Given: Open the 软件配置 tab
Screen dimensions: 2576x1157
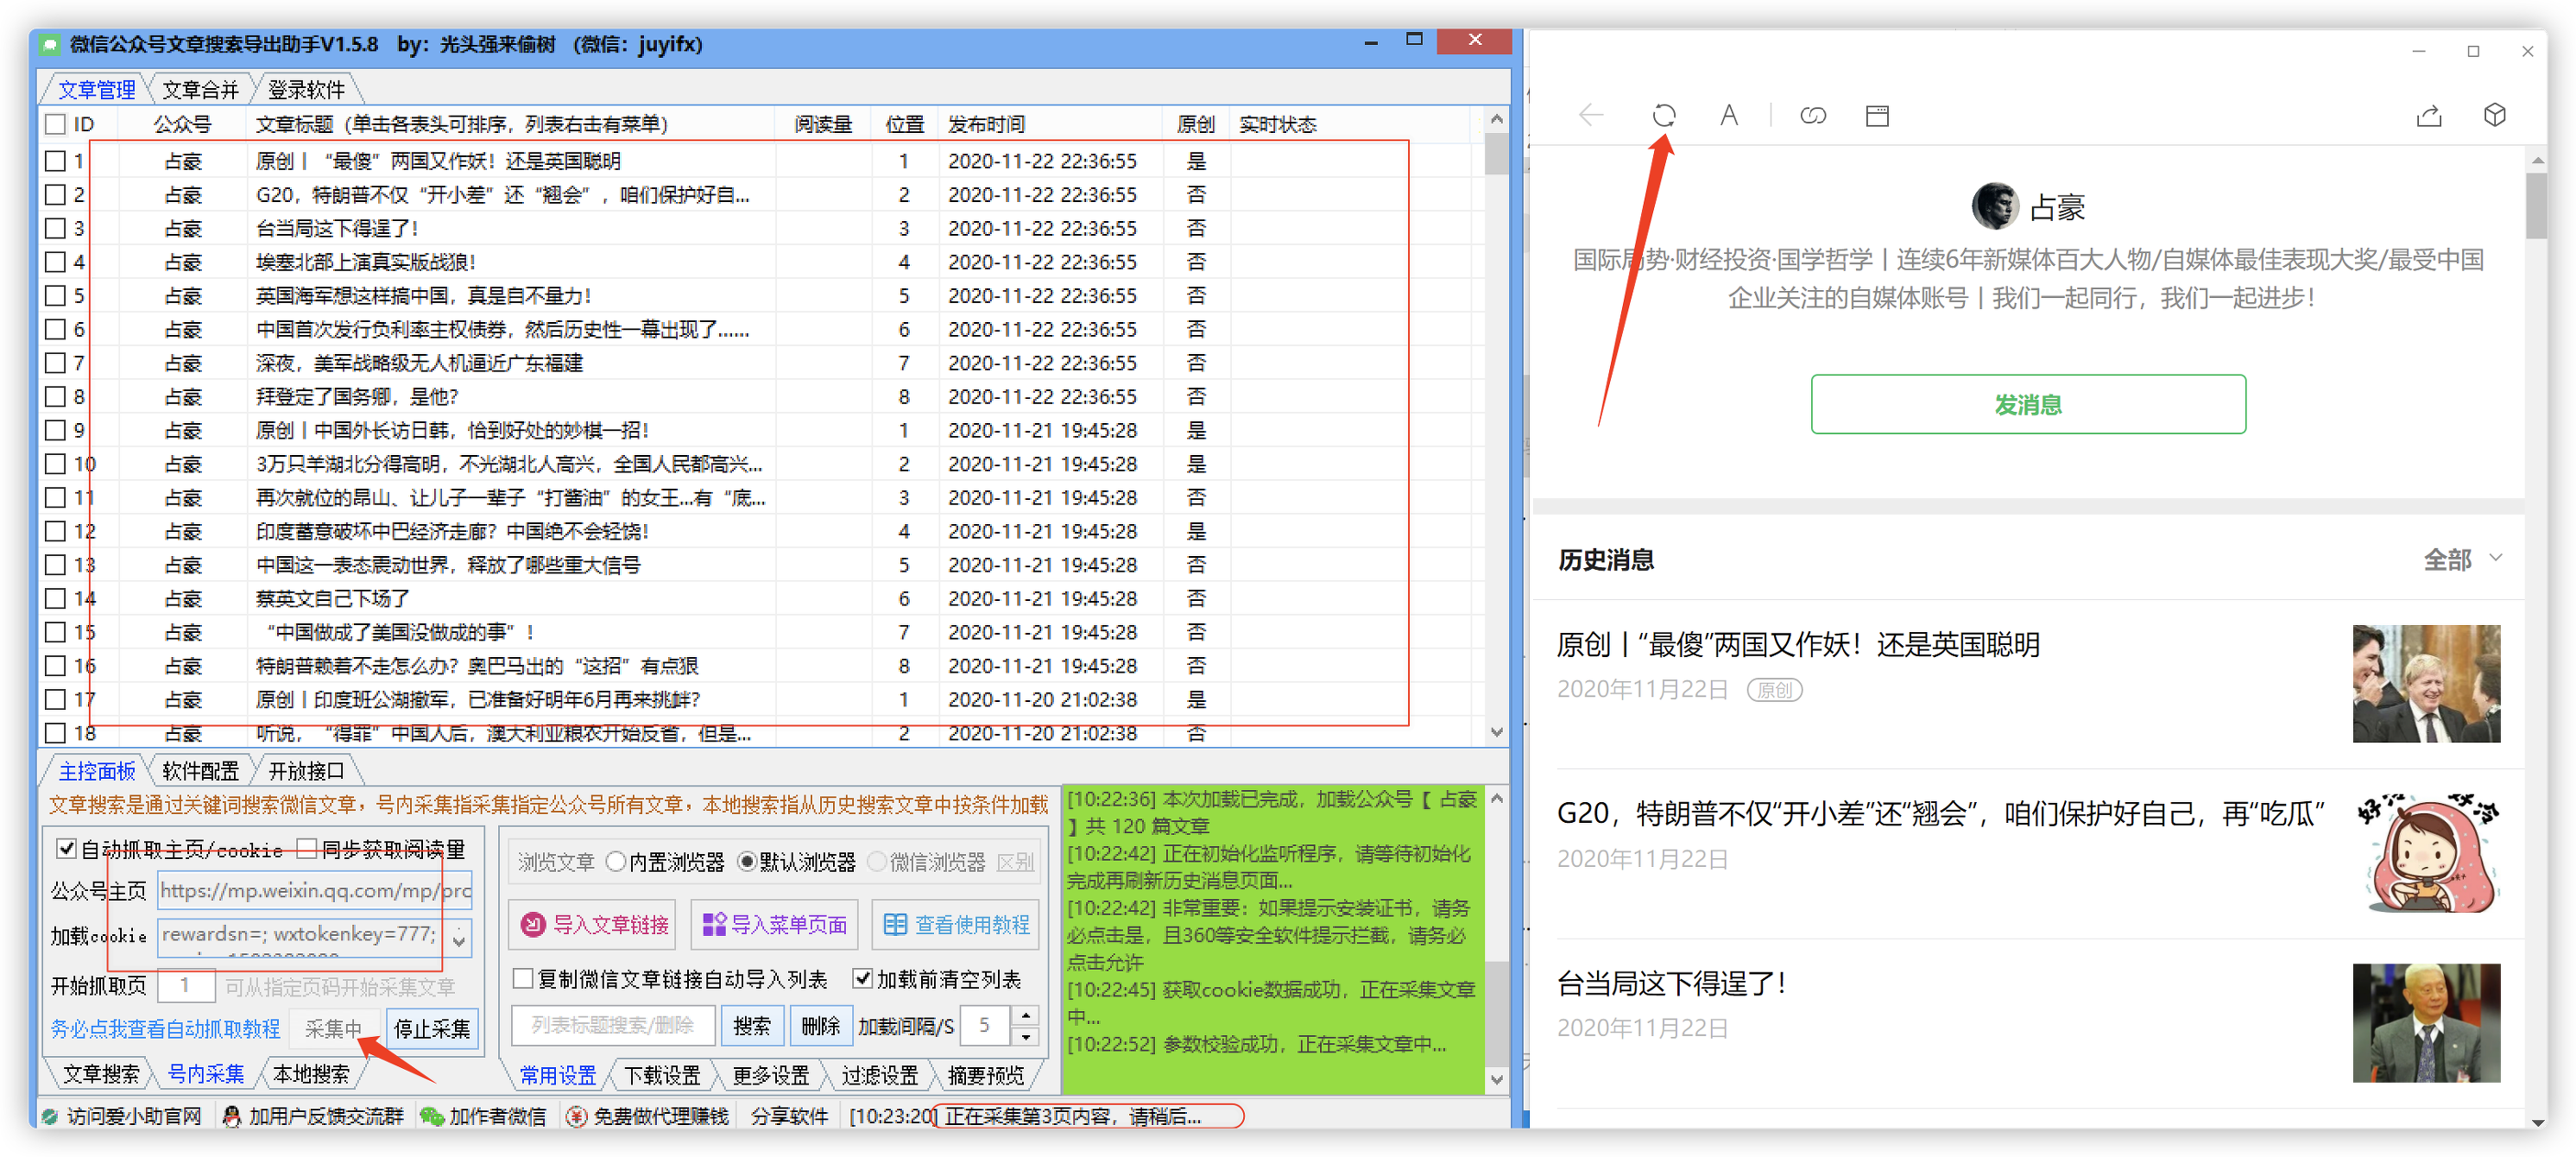Looking at the screenshot, I should 200,771.
